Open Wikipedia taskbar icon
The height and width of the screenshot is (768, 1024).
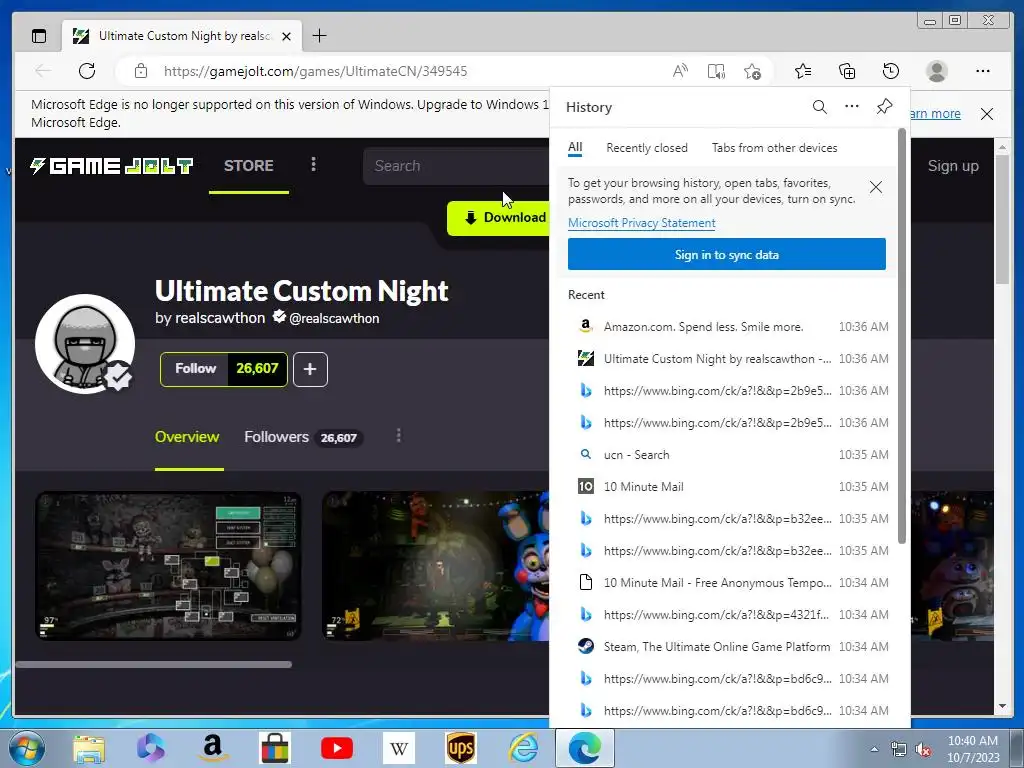[x=398, y=748]
